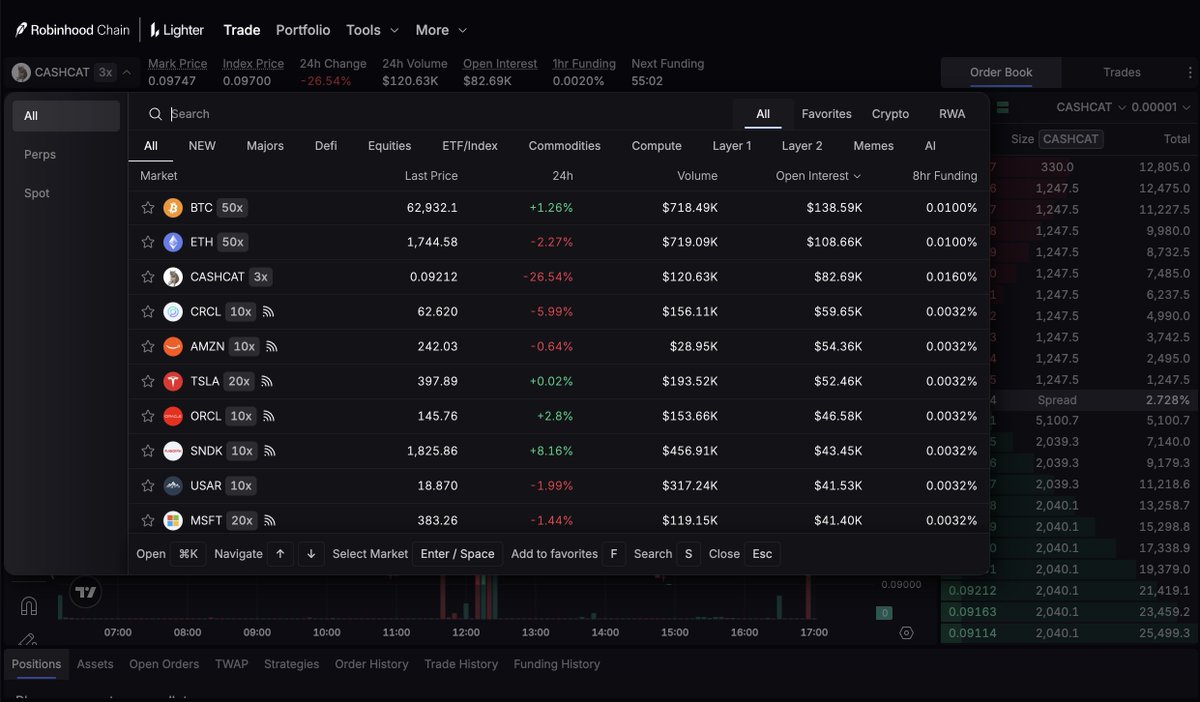
Task: Open the More dropdown menu
Action: tap(440, 30)
